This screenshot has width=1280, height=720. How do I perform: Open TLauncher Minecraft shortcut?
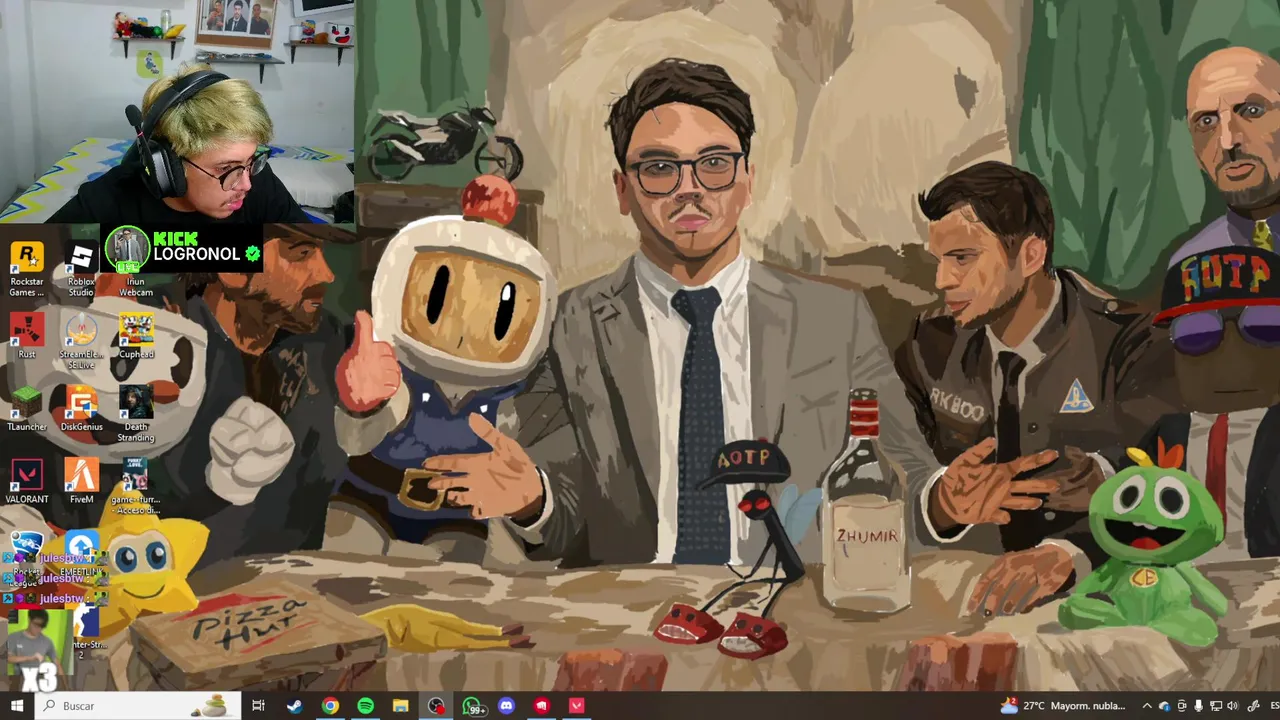[27, 408]
